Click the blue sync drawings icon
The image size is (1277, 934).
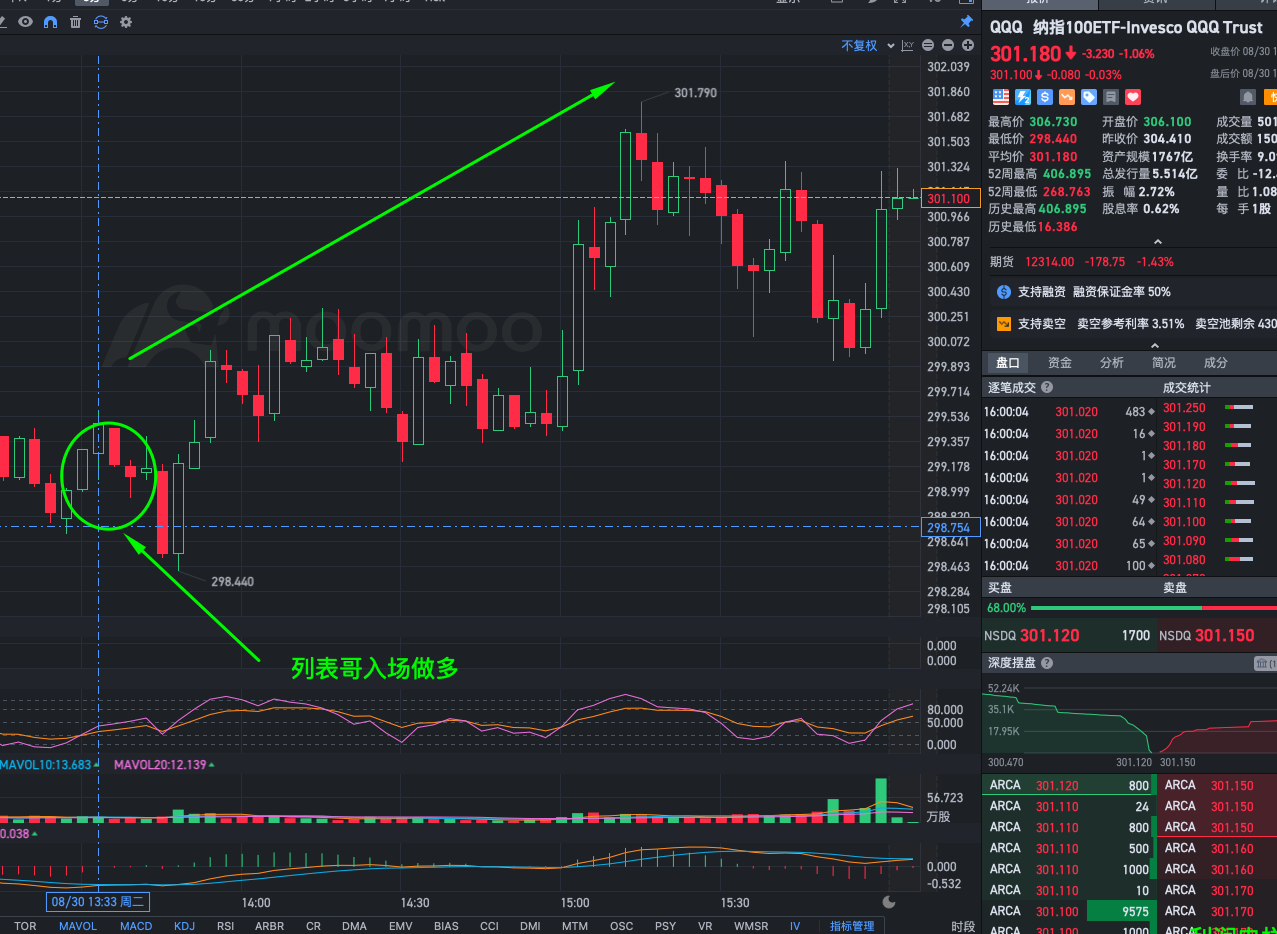100,22
